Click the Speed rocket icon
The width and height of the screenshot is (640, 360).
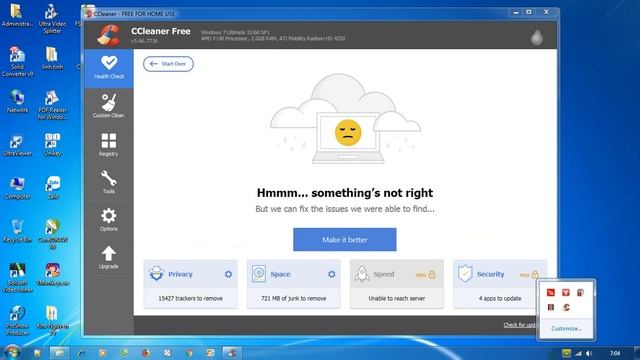pyautogui.click(x=362, y=273)
